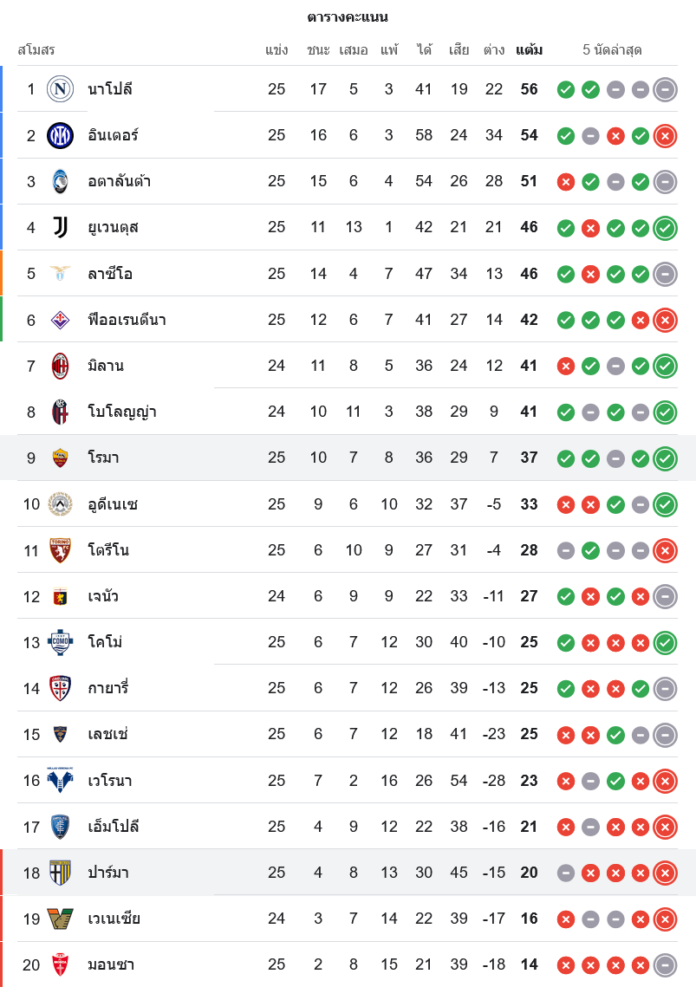Click Napoli's latest circled draw indicator
The height and width of the screenshot is (1000, 696).
point(665,90)
